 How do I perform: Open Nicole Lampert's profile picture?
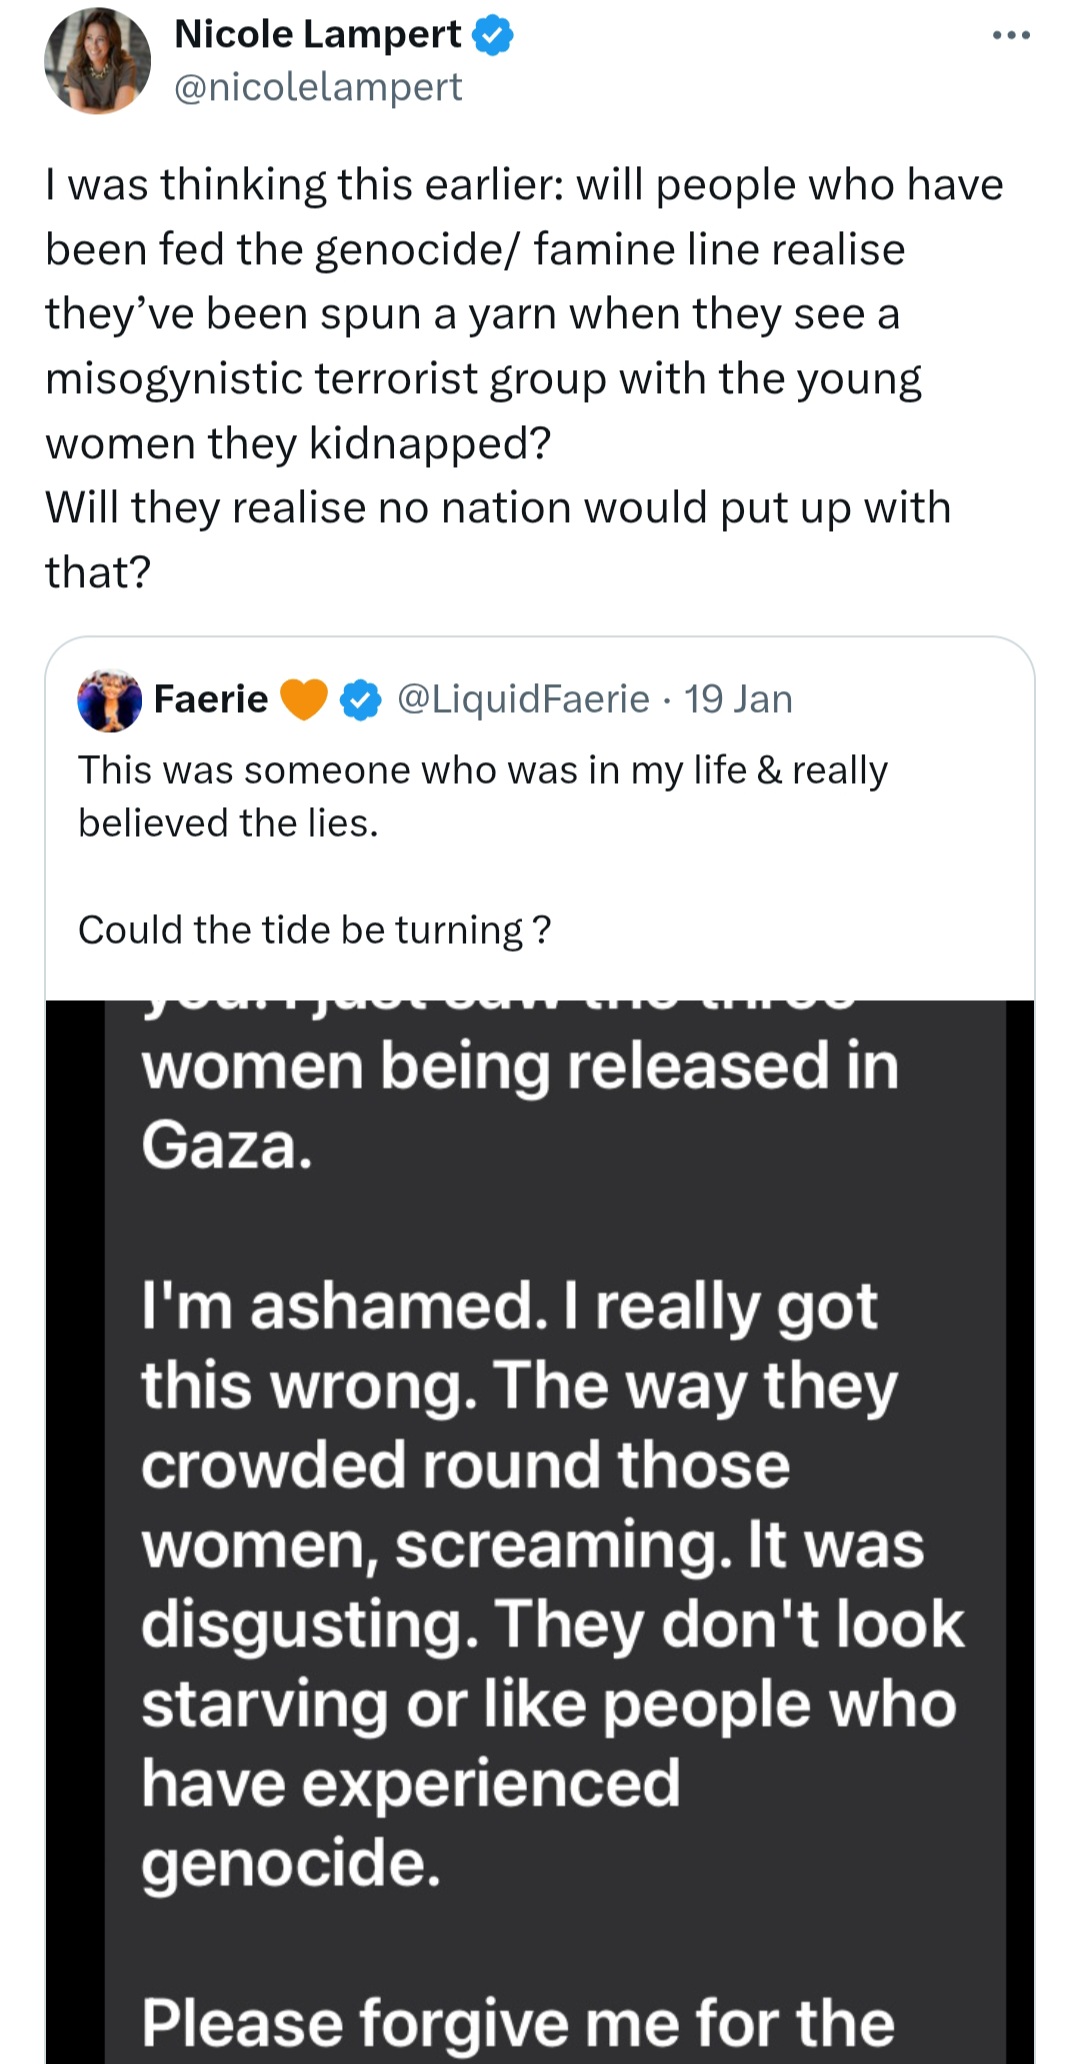[x=97, y=61]
